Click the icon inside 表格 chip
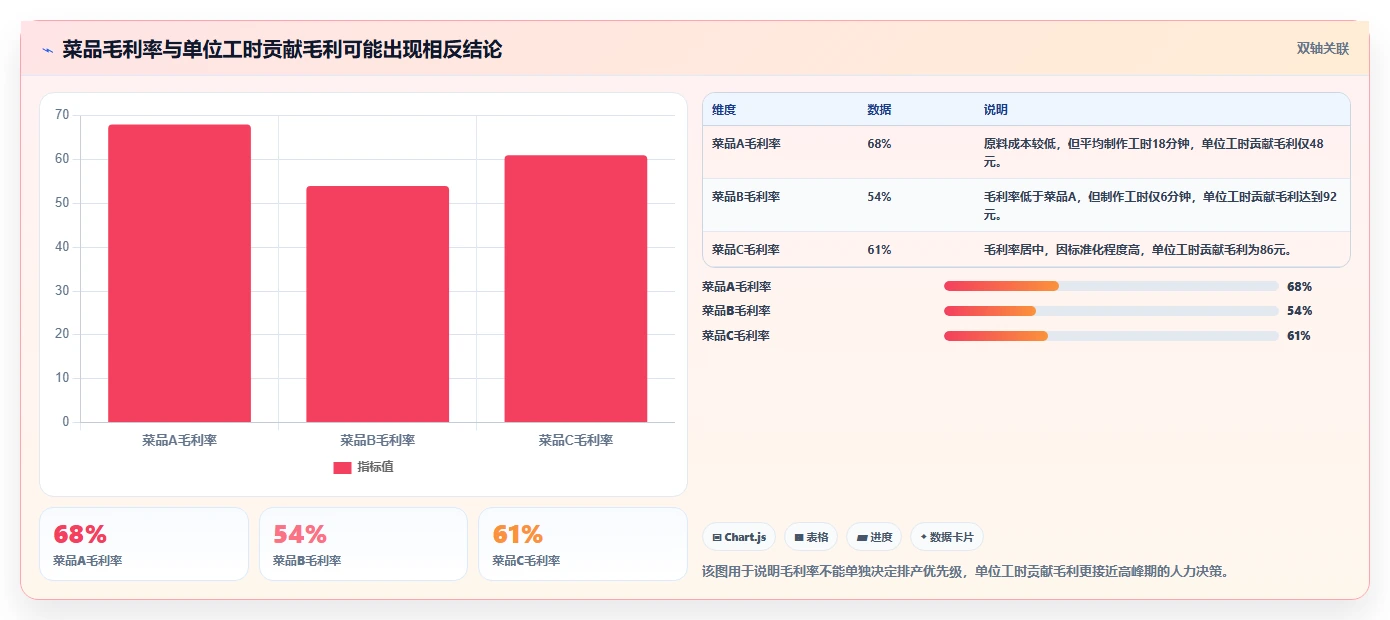This screenshot has width=1390, height=620. (799, 538)
